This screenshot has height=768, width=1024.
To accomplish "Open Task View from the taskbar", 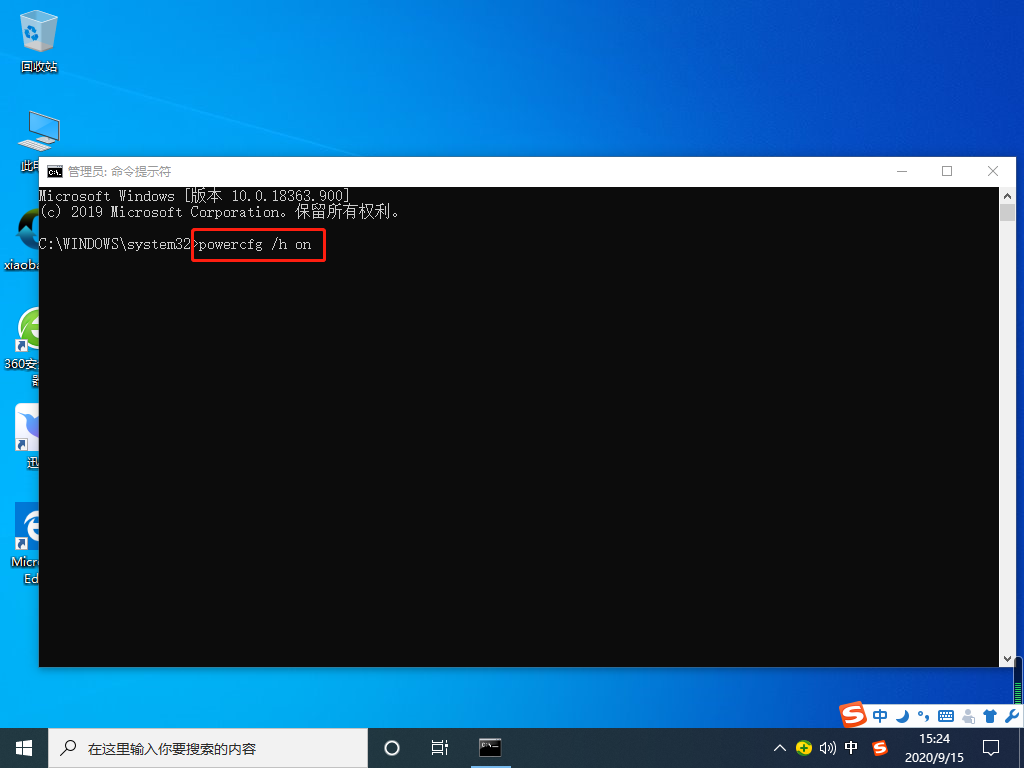I will tap(440, 747).
